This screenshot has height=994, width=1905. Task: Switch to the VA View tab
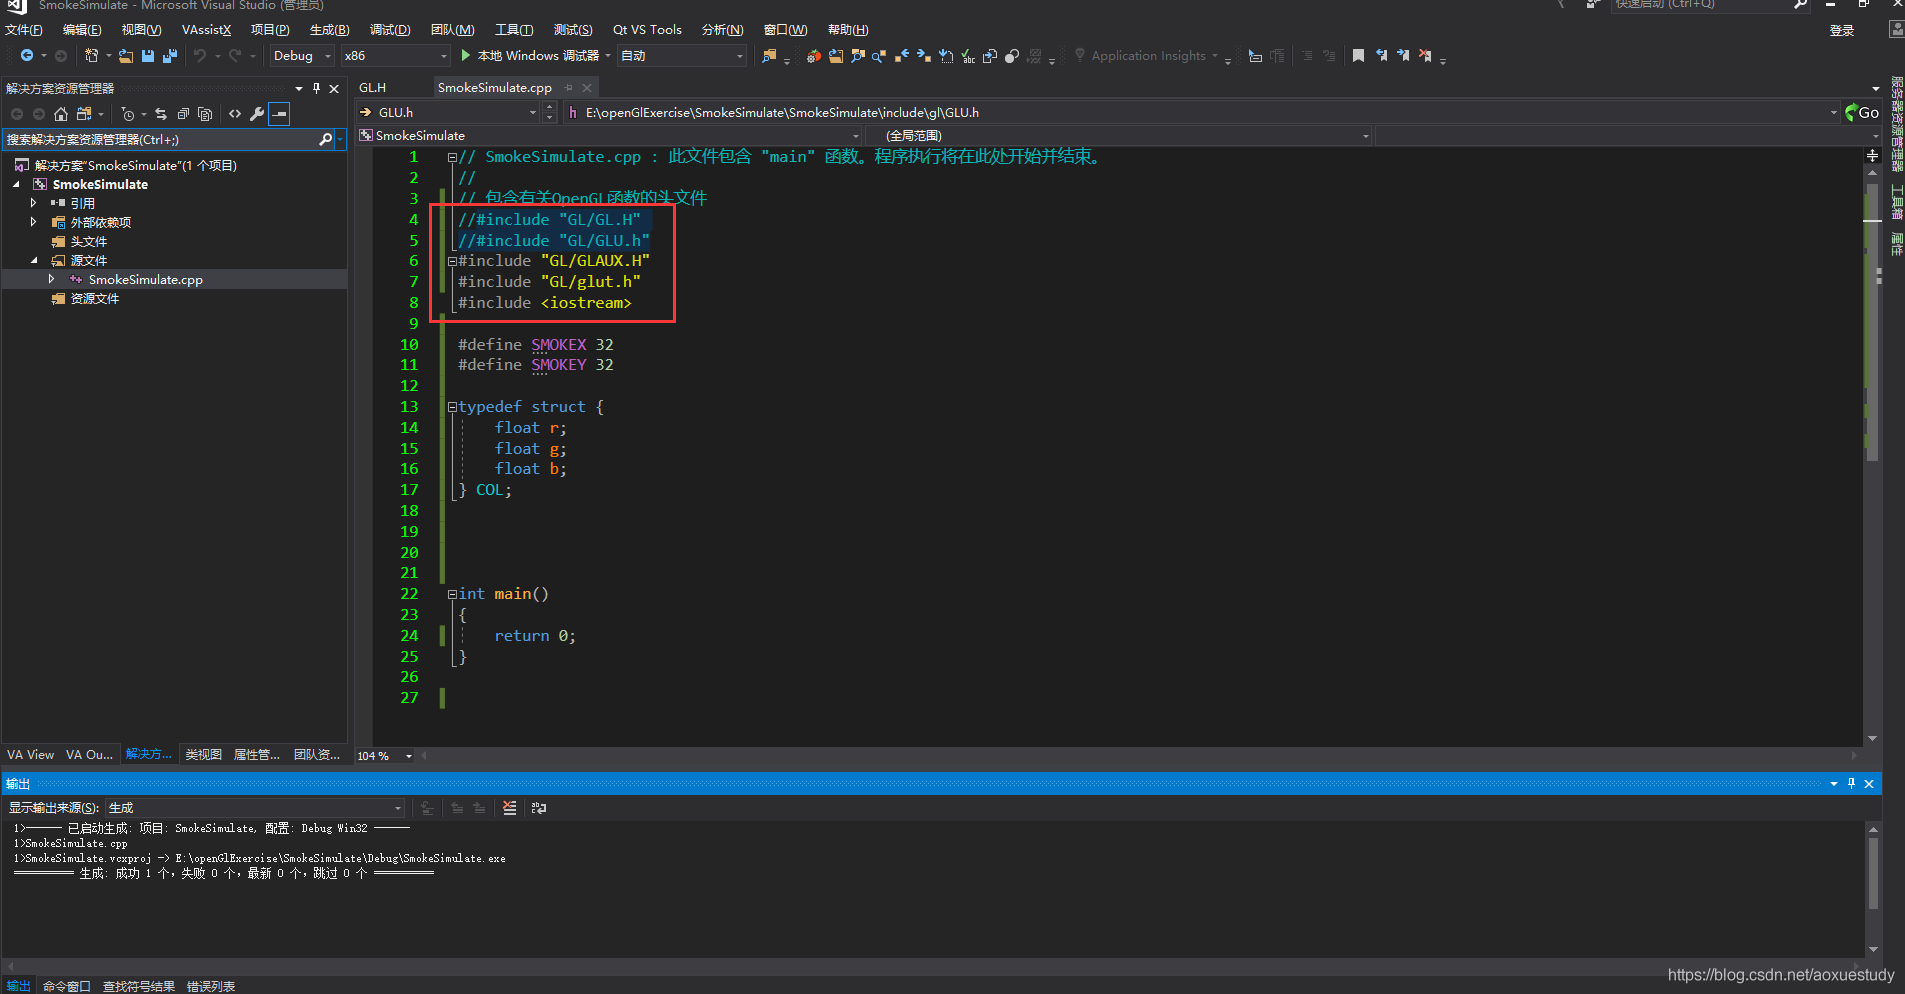coord(31,755)
